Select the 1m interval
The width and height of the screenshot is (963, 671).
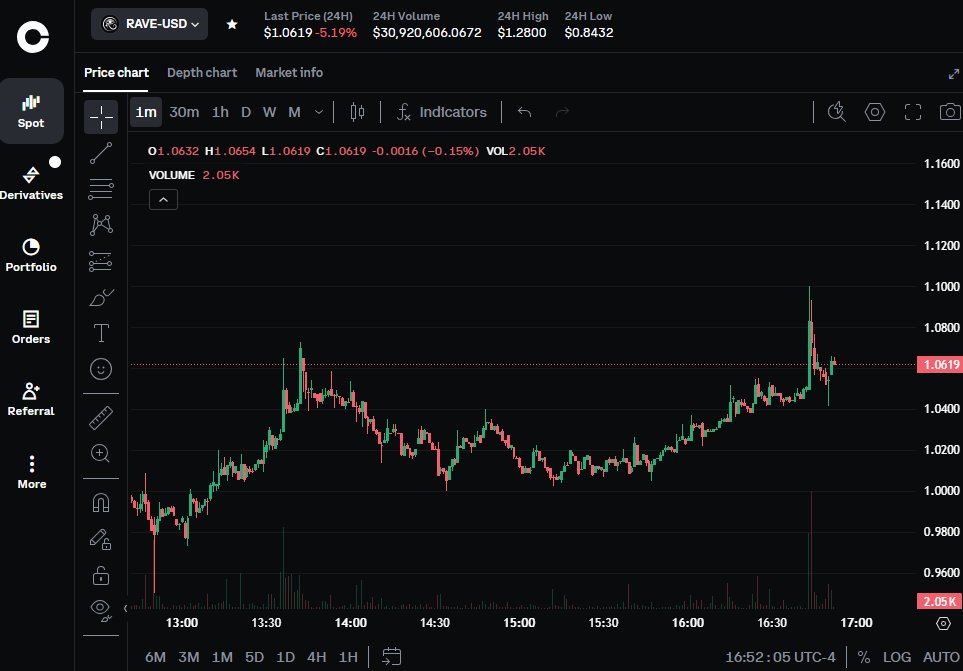click(146, 112)
